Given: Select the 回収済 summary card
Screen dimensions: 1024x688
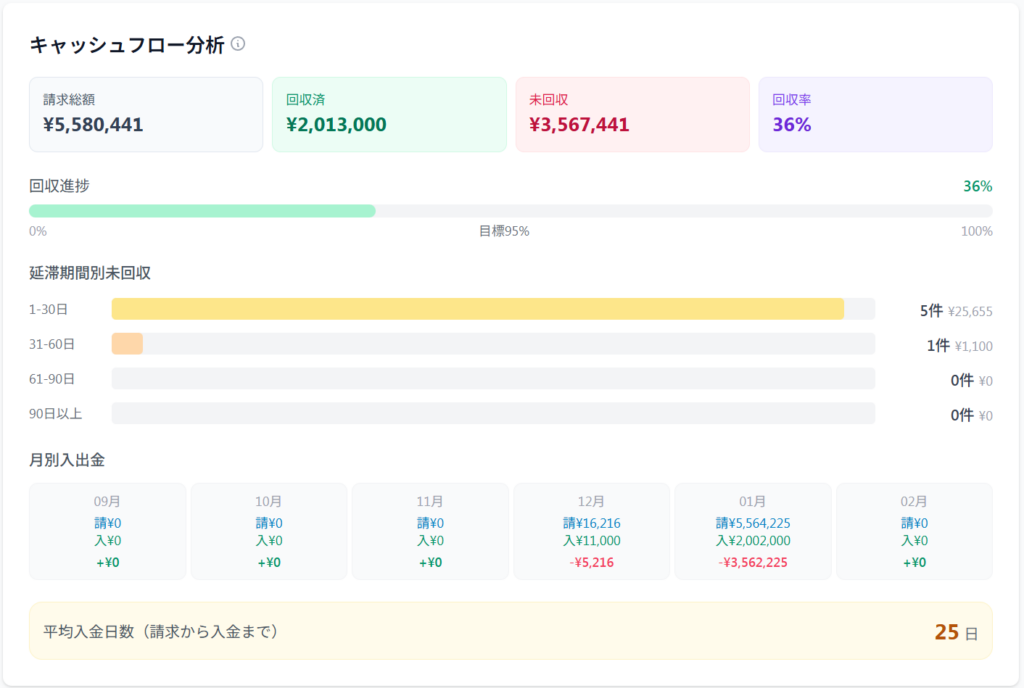Looking at the screenshot, I should point(389,114).
